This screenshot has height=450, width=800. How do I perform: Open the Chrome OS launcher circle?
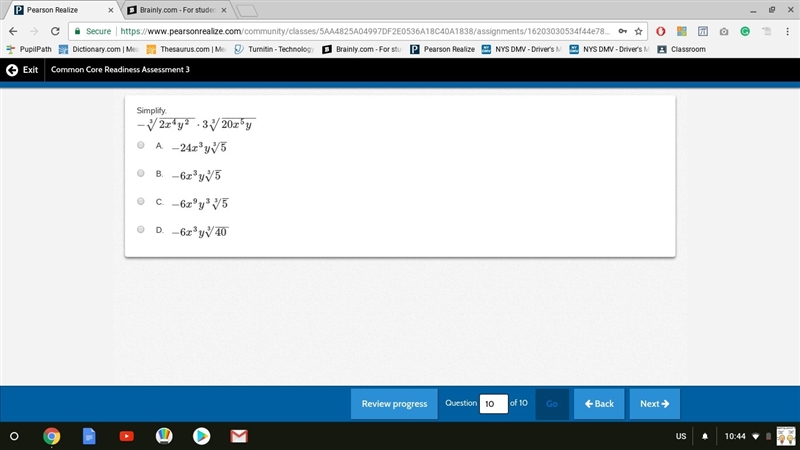(14, 436)
